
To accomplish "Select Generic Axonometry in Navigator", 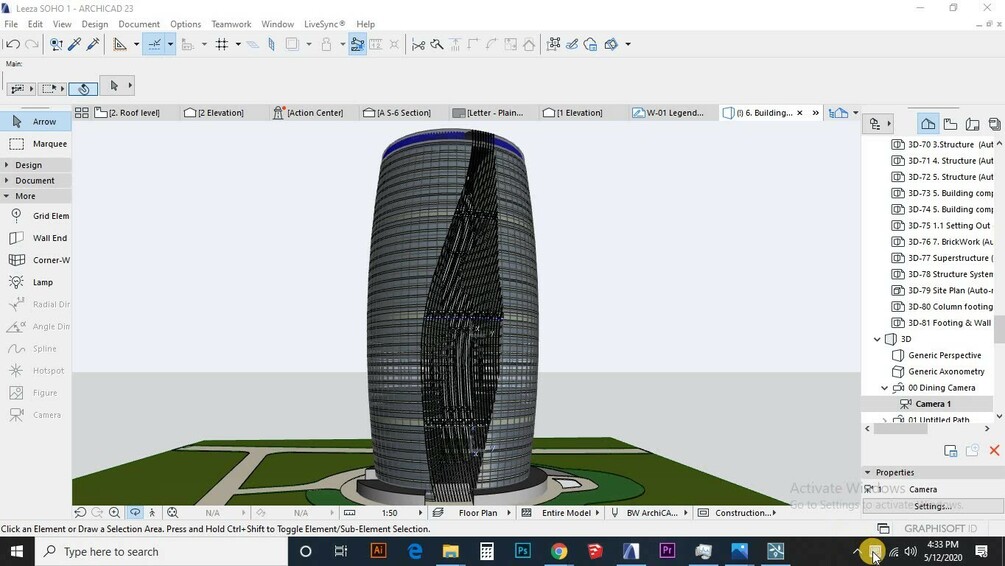I will 946,371.
